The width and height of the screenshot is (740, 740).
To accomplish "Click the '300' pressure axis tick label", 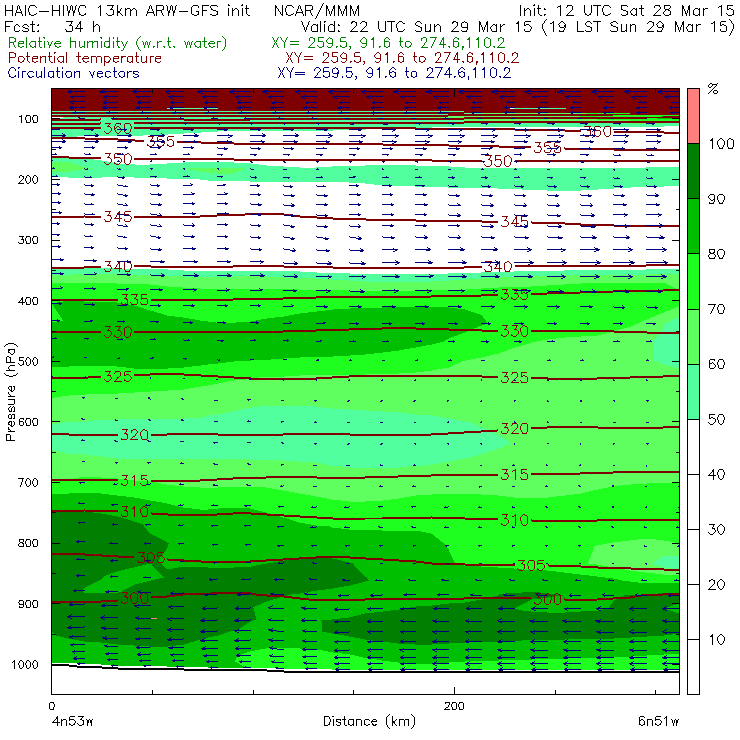I will [x=28, y=240].
